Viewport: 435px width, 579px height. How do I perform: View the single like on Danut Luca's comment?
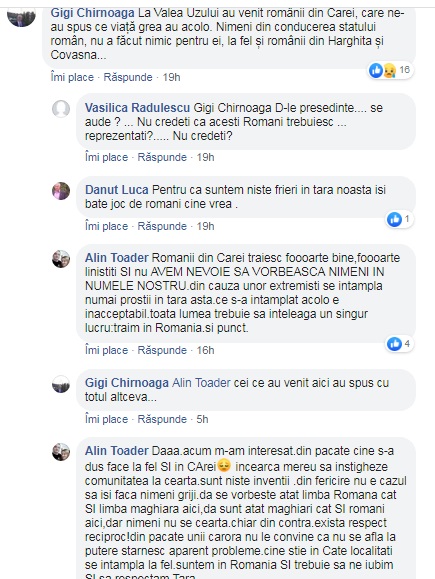pyautogui.click(x=399, y=219)
